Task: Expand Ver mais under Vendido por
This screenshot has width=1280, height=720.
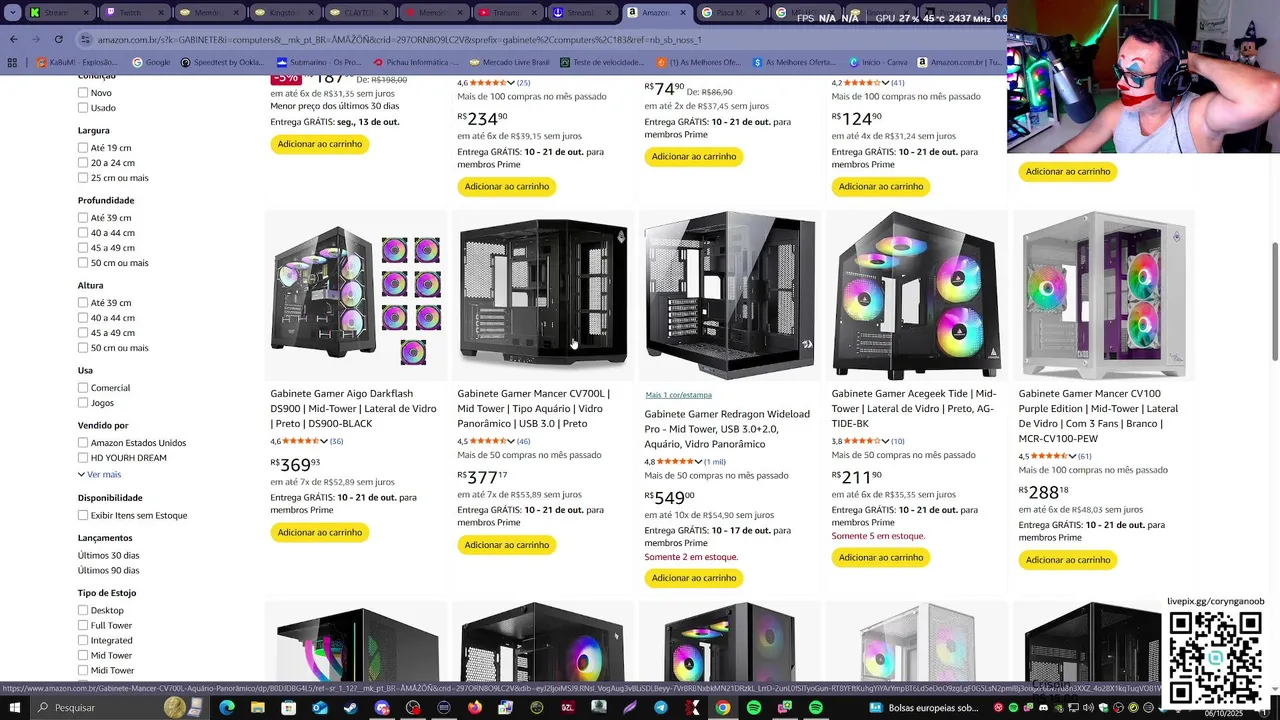Action: click(99, 474)
